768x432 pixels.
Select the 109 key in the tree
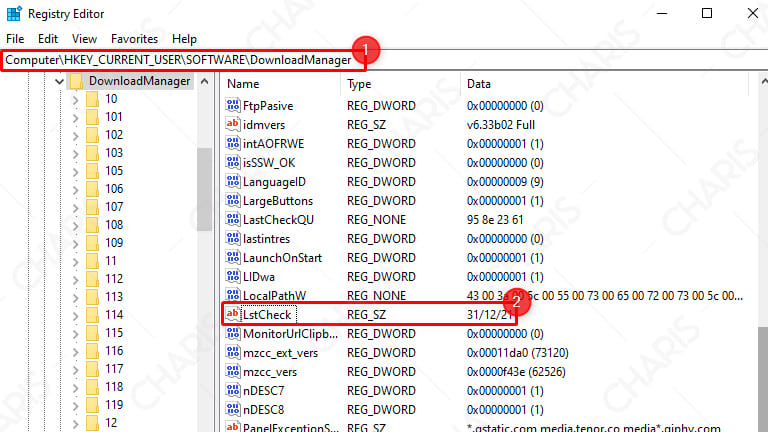coord(114,242)
